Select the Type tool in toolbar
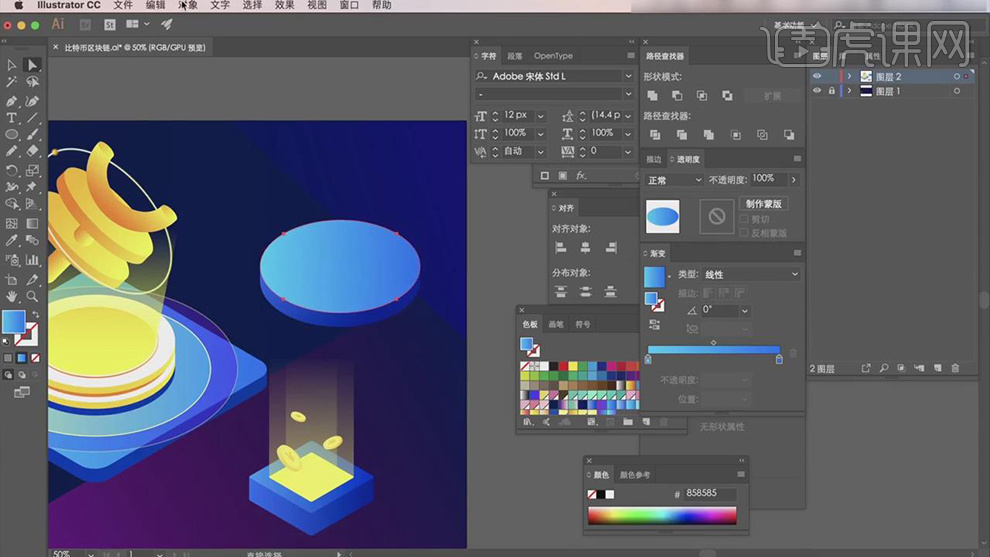Screen dimensions: 990x557 coord(12,118)
